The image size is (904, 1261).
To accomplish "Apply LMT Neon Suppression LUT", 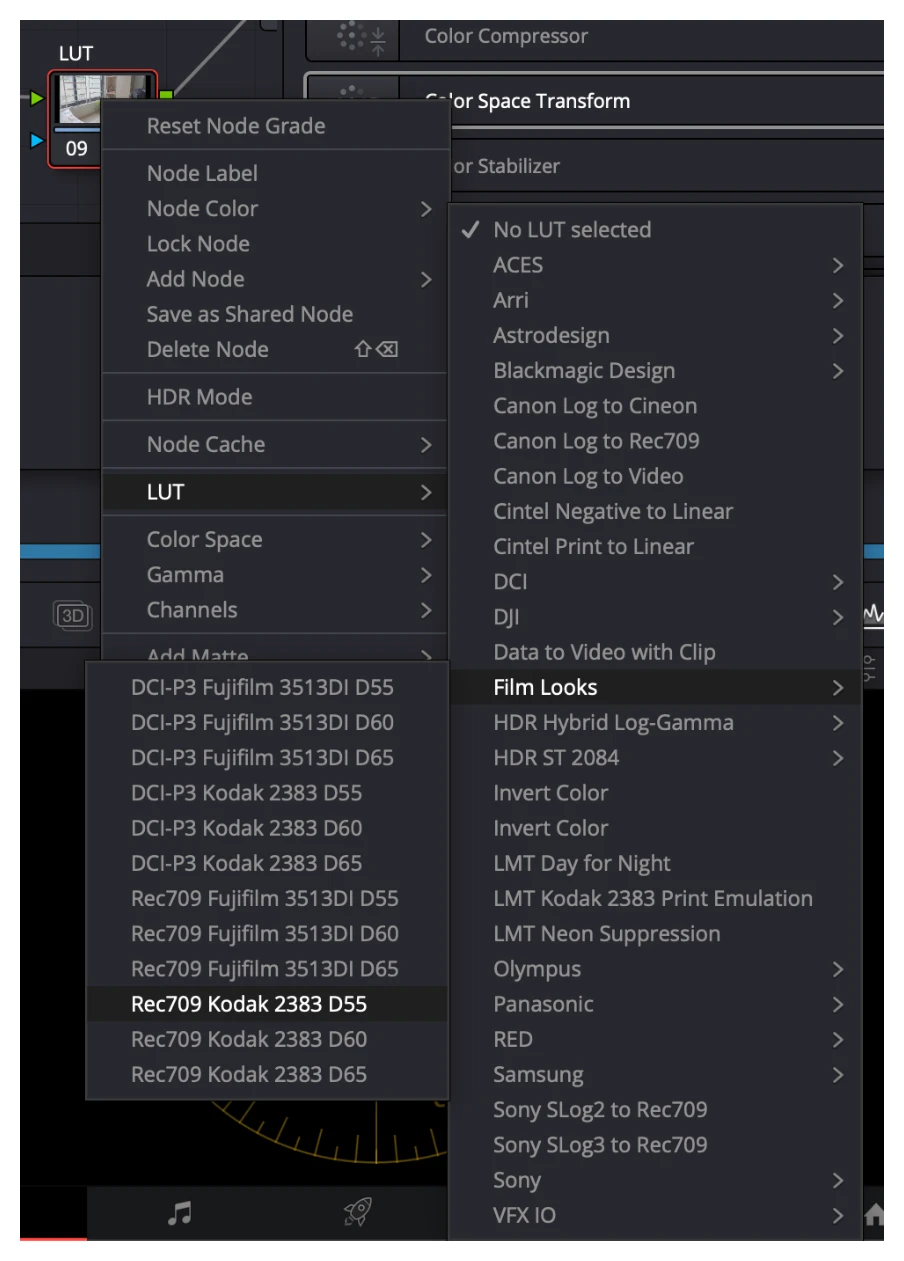I will (655, 934).
